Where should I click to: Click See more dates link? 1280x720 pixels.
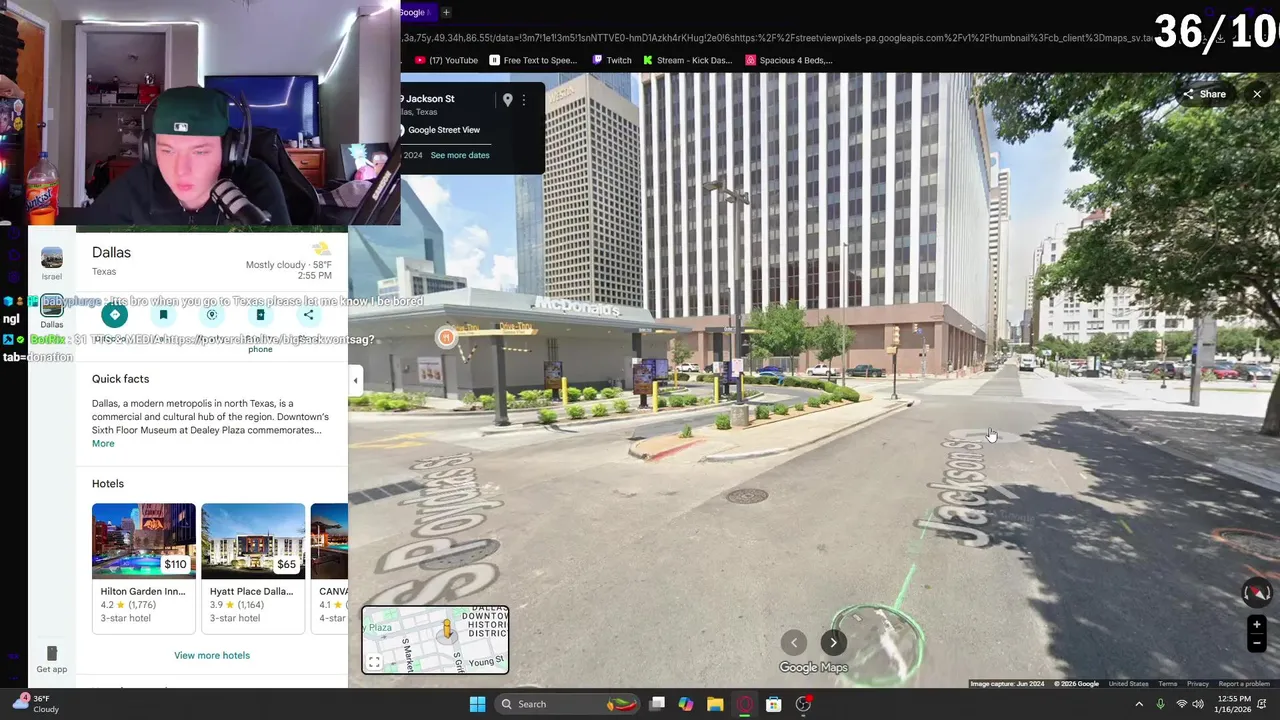460,155
